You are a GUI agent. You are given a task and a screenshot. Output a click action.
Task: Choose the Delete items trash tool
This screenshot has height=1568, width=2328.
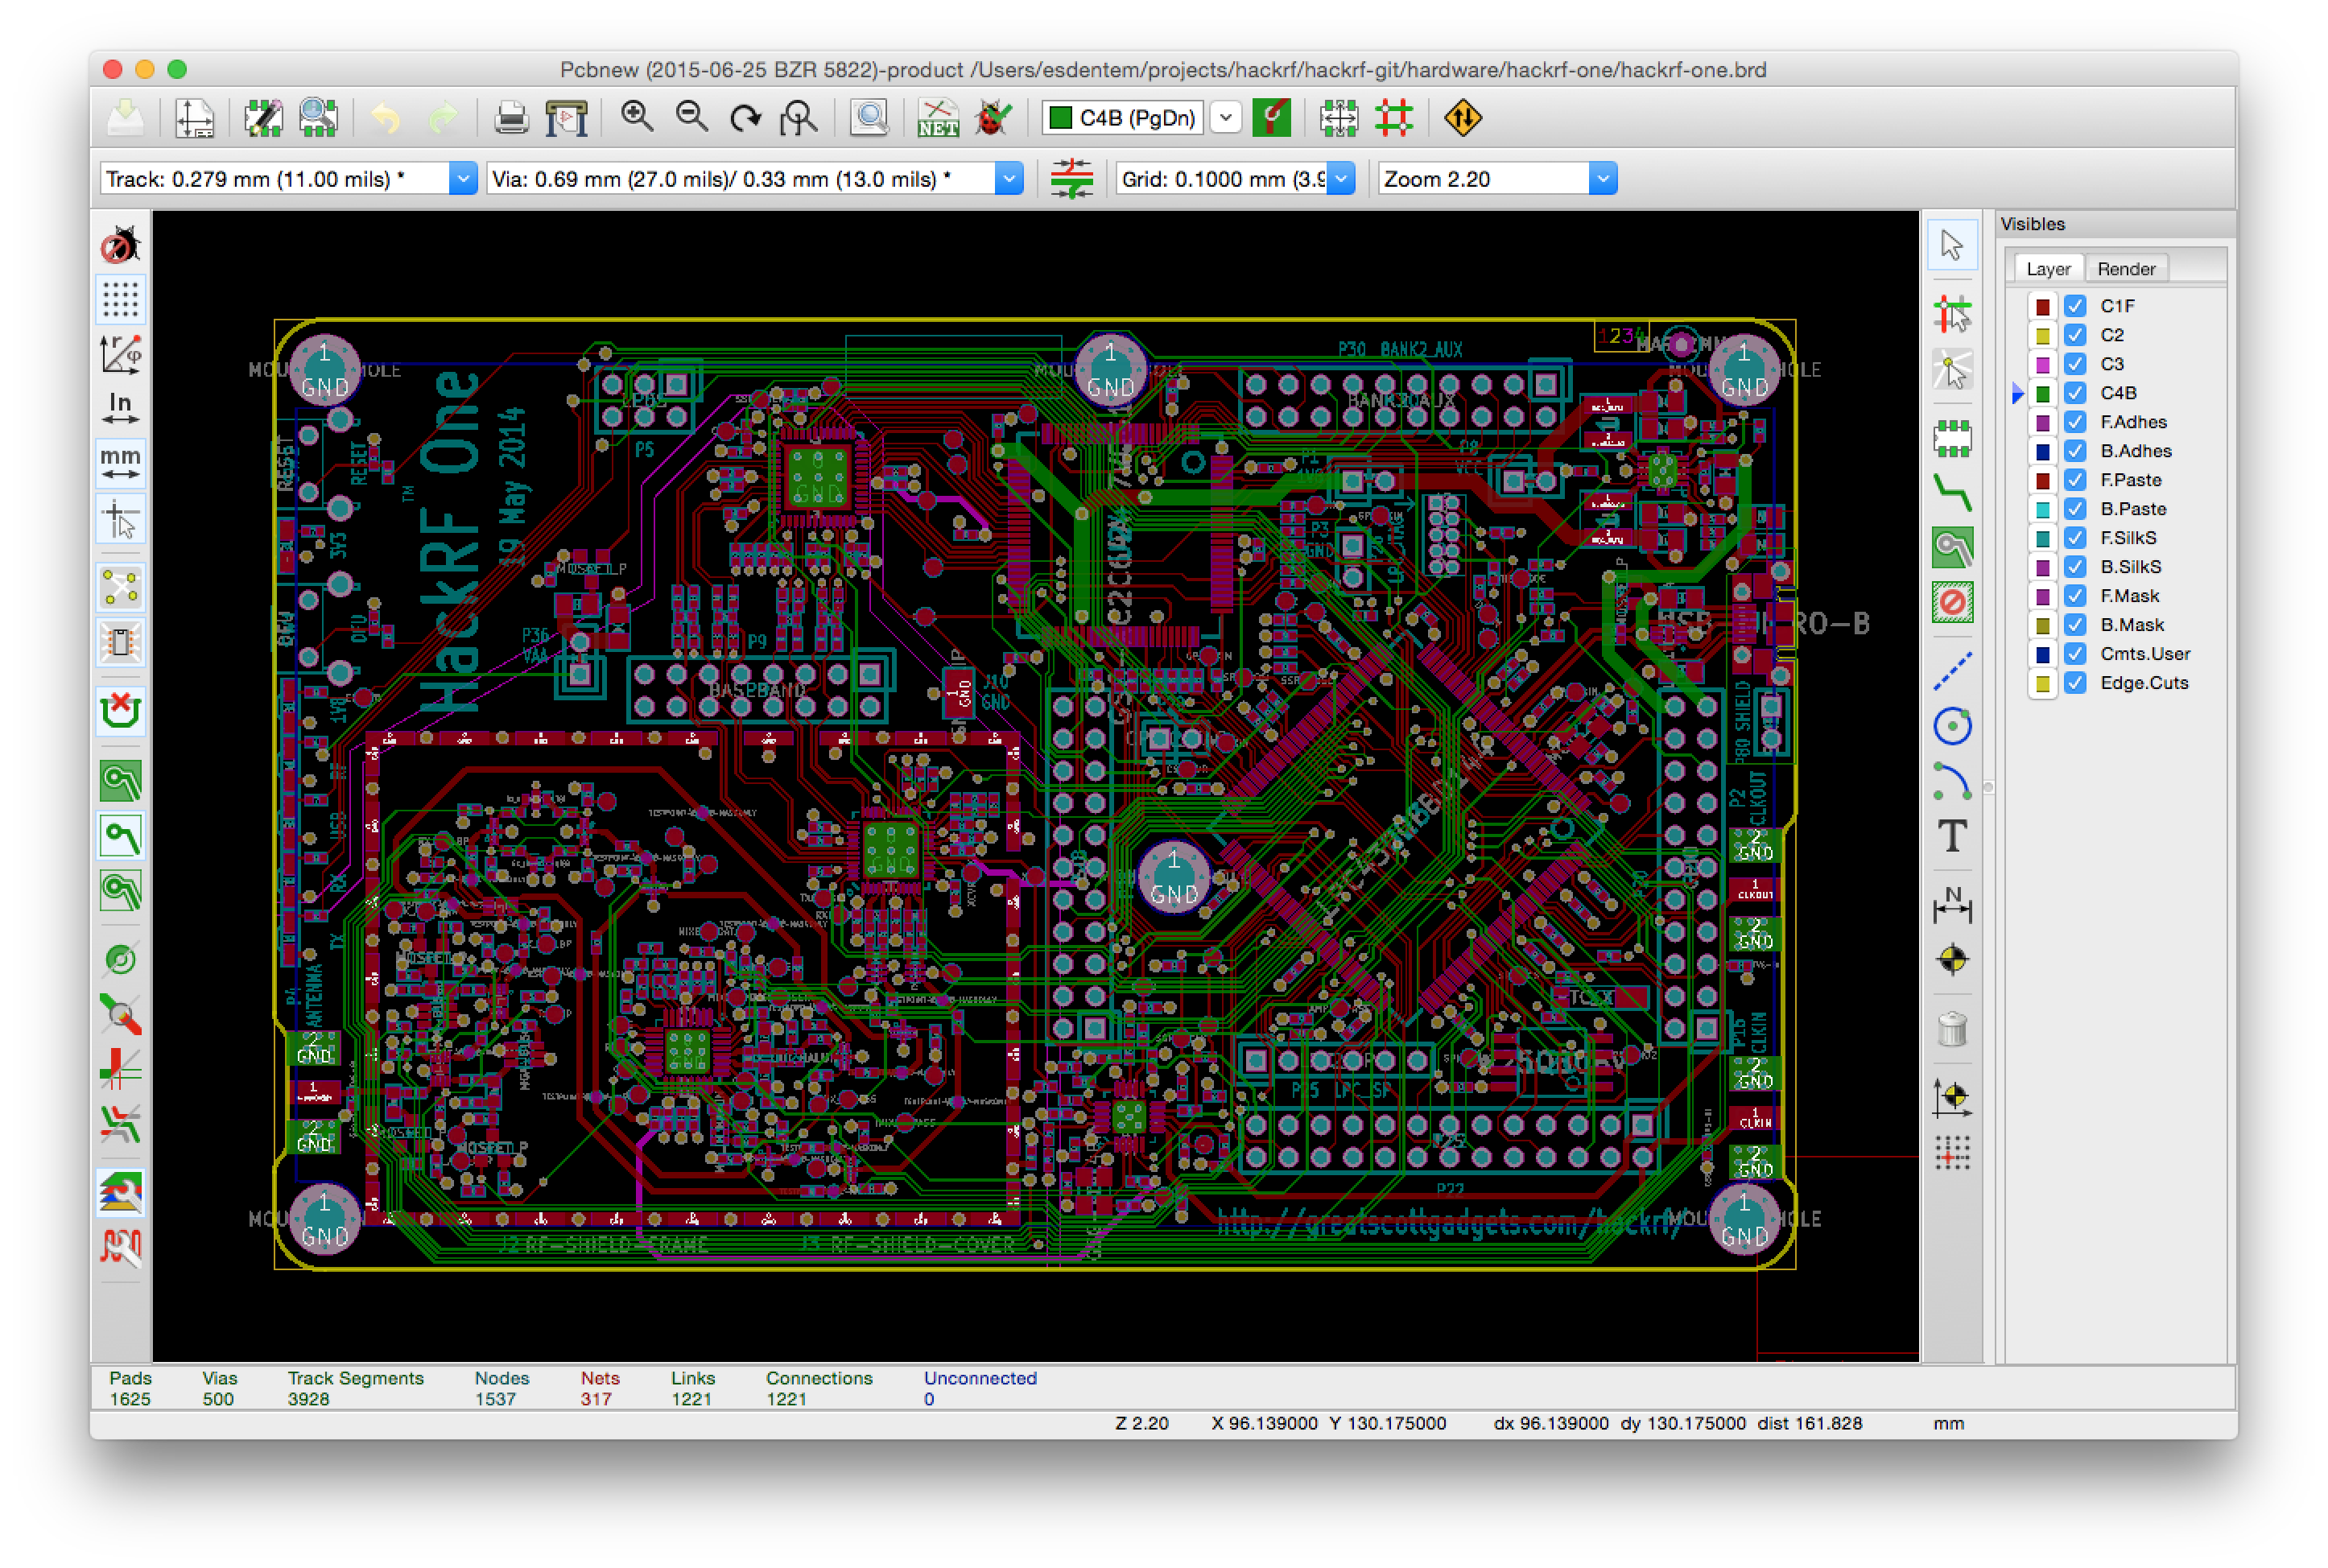point(1952,1028)
